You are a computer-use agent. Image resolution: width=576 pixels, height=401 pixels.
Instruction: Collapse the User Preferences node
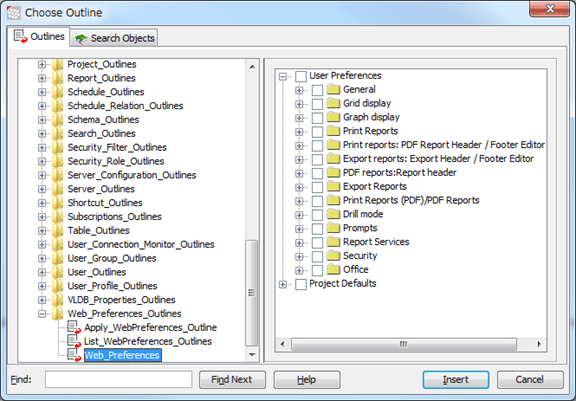click(282, 76)
